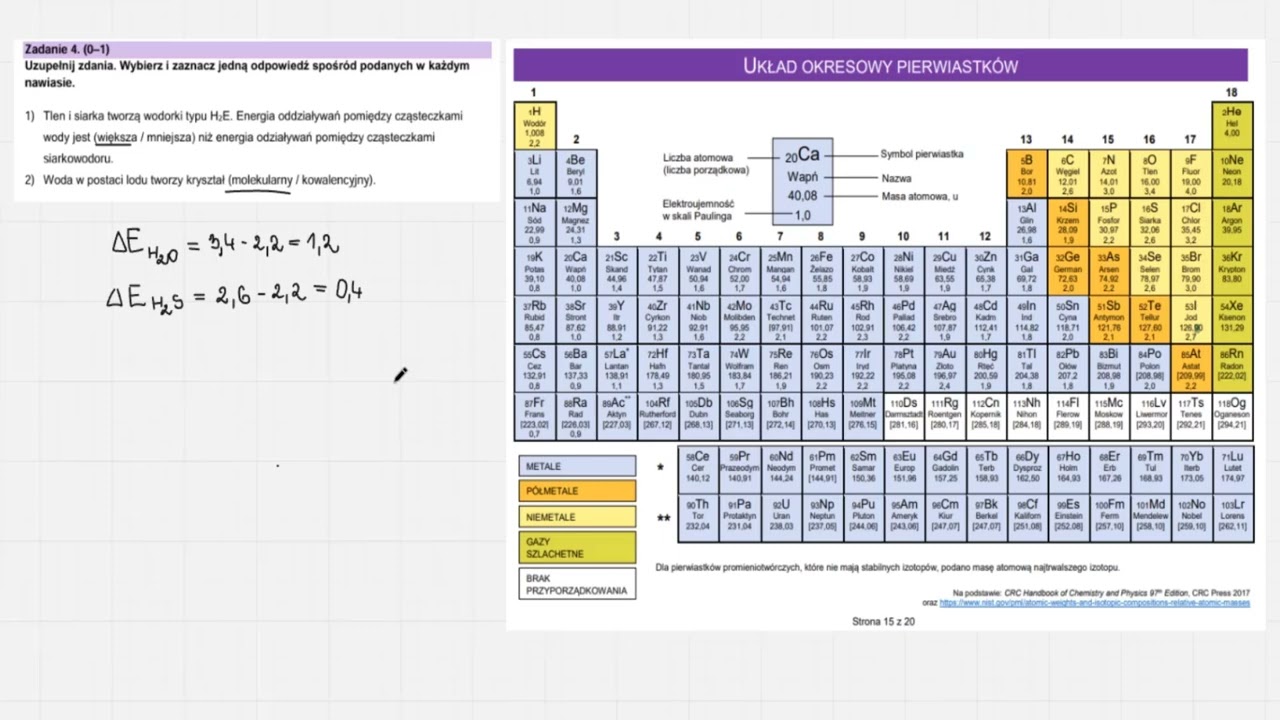The image size is (1280, 720).
Task: Click the Lutet (Lu) element cell
Action: coord(1232,470)
